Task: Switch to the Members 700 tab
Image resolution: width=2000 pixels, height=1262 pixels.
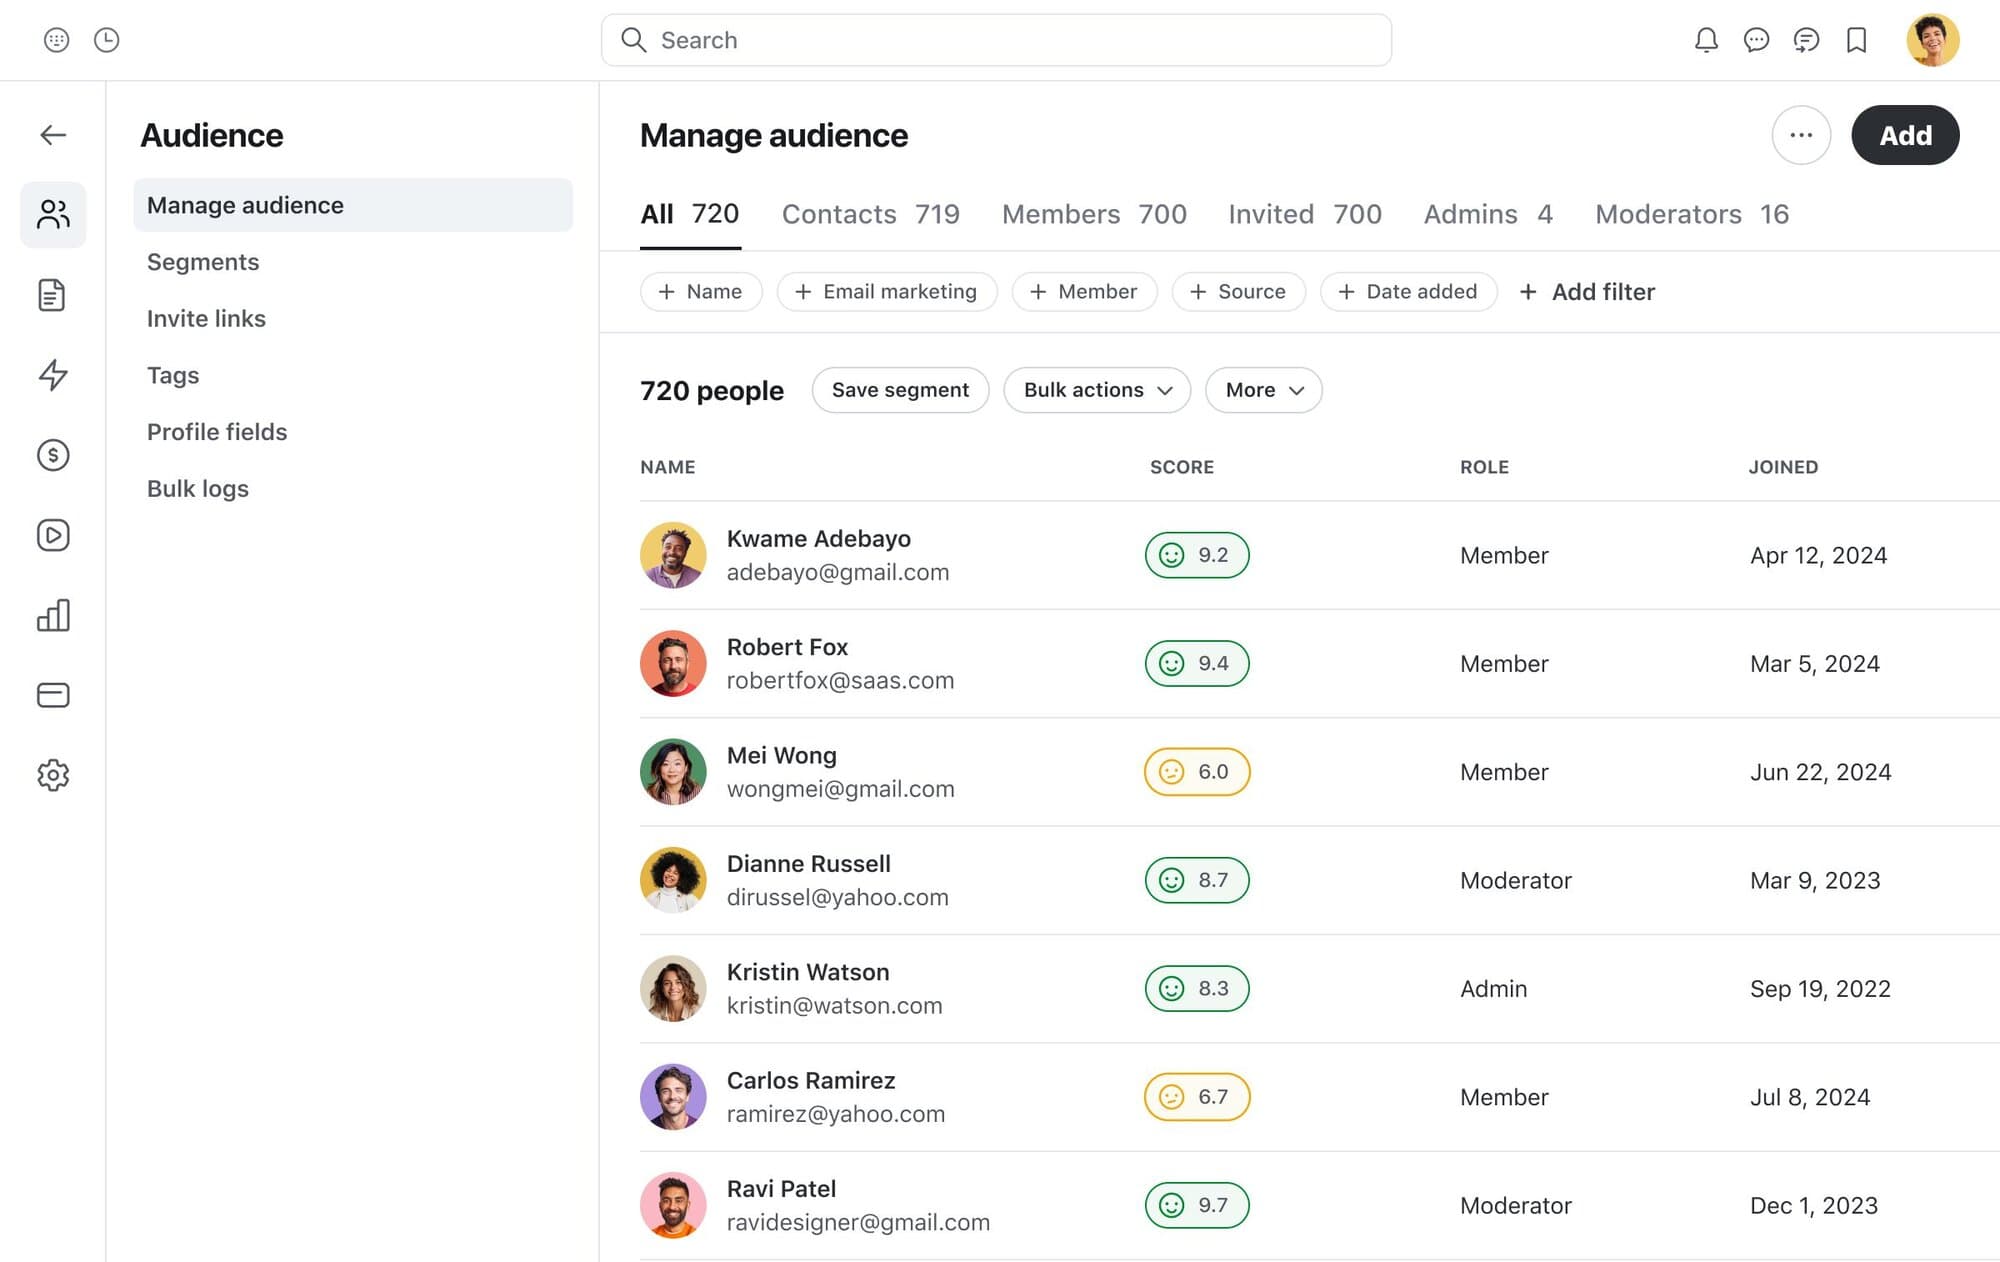Action: (x=1094, y=214)
